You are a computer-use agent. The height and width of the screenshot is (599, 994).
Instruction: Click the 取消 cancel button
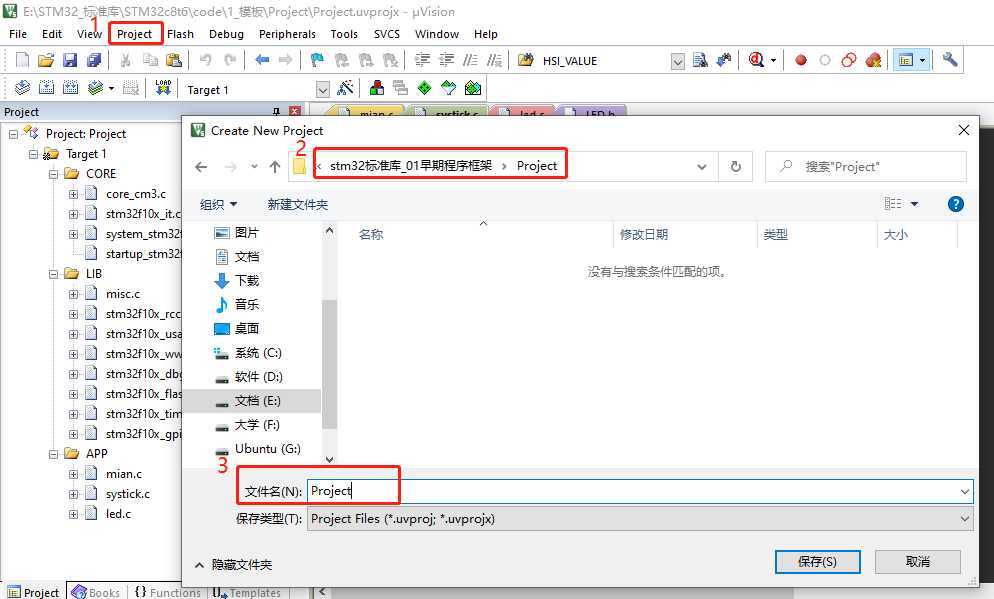[x=918, y=562]
